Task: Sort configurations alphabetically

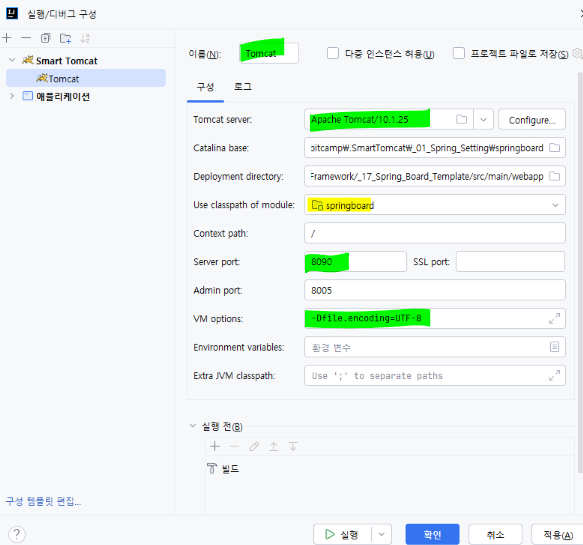Action: 85,38
